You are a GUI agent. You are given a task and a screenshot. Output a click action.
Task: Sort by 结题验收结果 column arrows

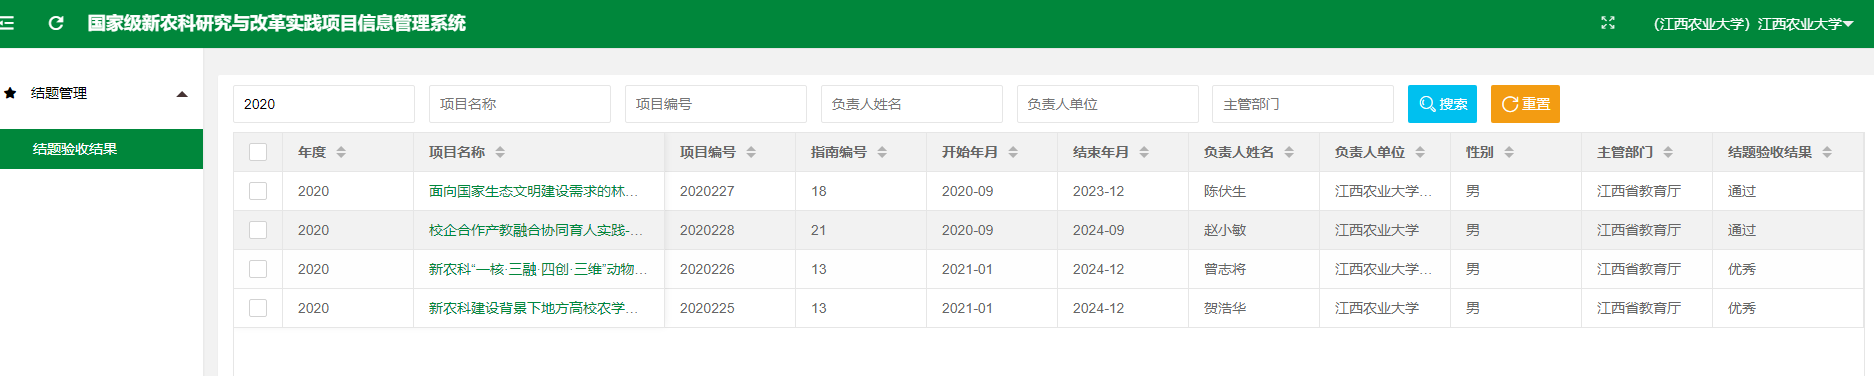[x=1827, y=152]
